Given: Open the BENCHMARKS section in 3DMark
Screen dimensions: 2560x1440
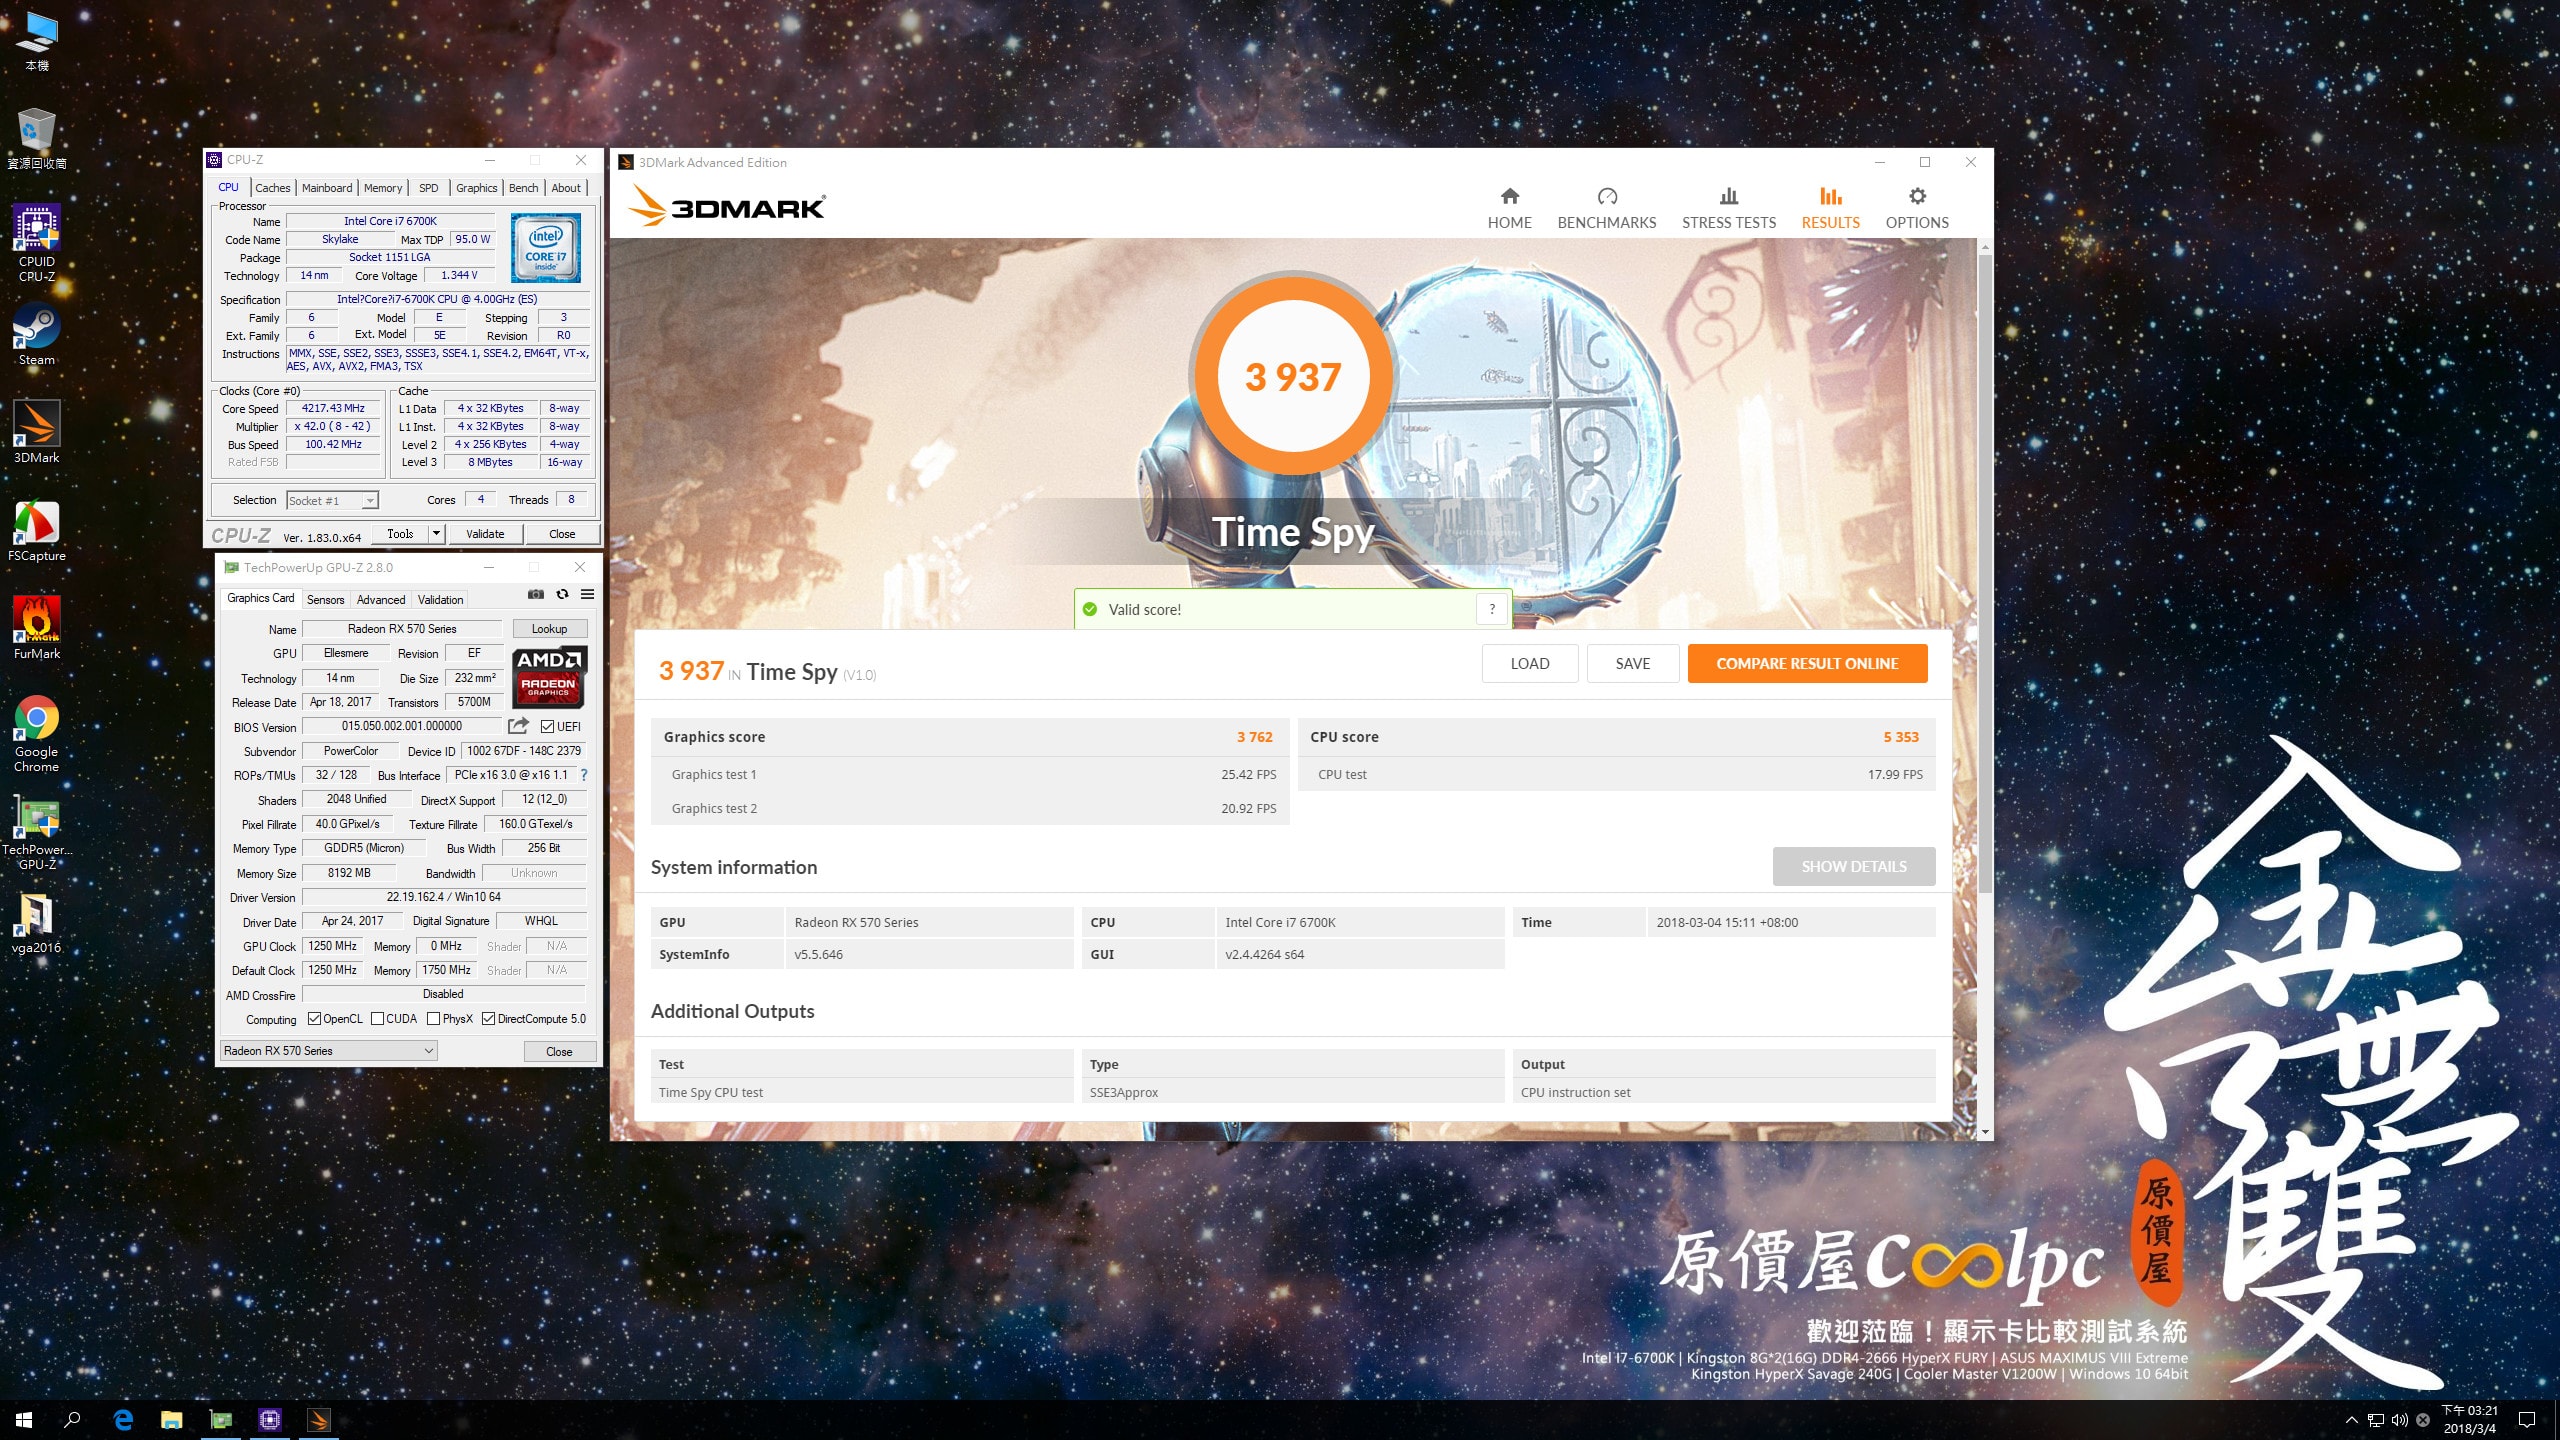Looking at the screenshot, I should click(1606, 209).
